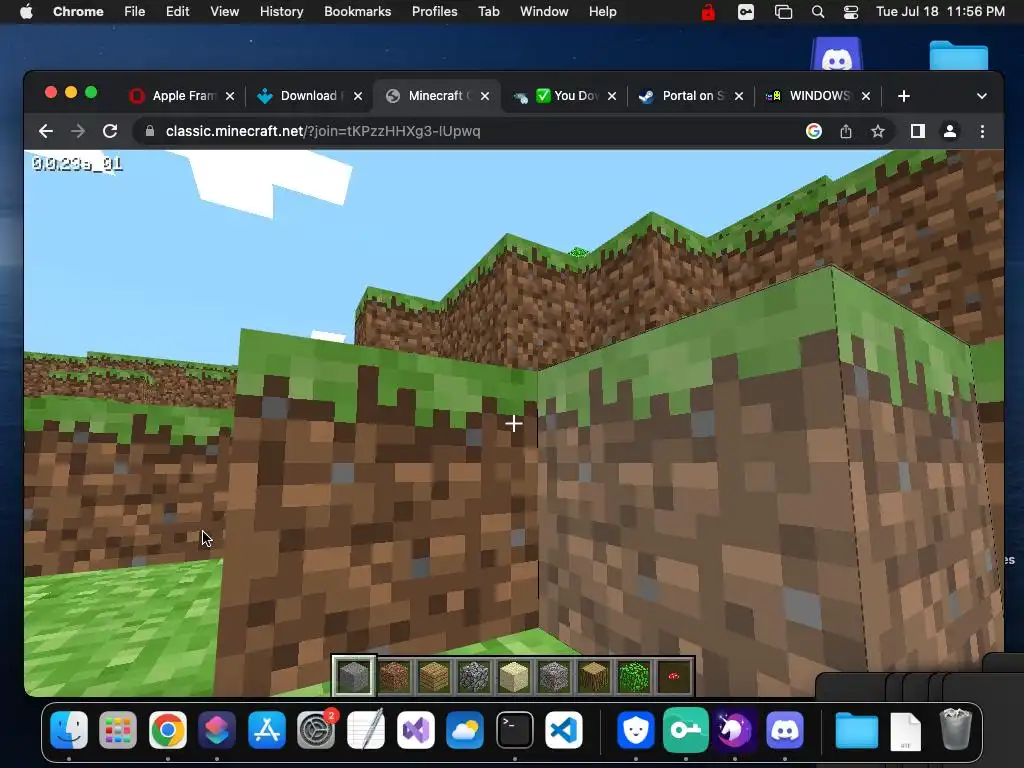Select the cobblestone block in hotbar
The width and height of the screenshot is (1024, 768).
473,676
